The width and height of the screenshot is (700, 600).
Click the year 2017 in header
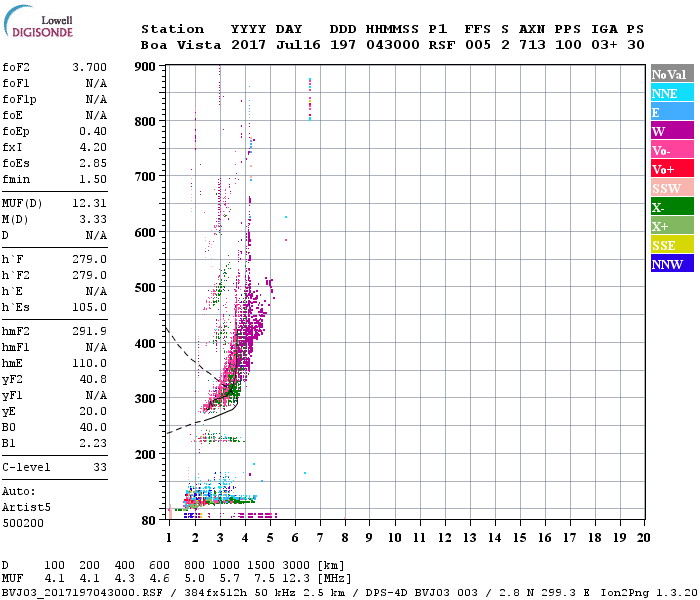(248, 45)
